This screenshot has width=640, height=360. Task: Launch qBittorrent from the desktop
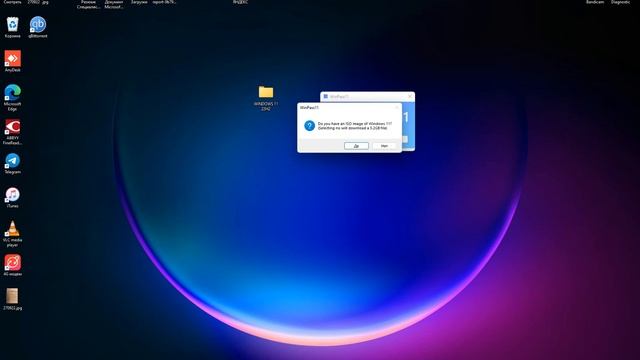(38, 27)
